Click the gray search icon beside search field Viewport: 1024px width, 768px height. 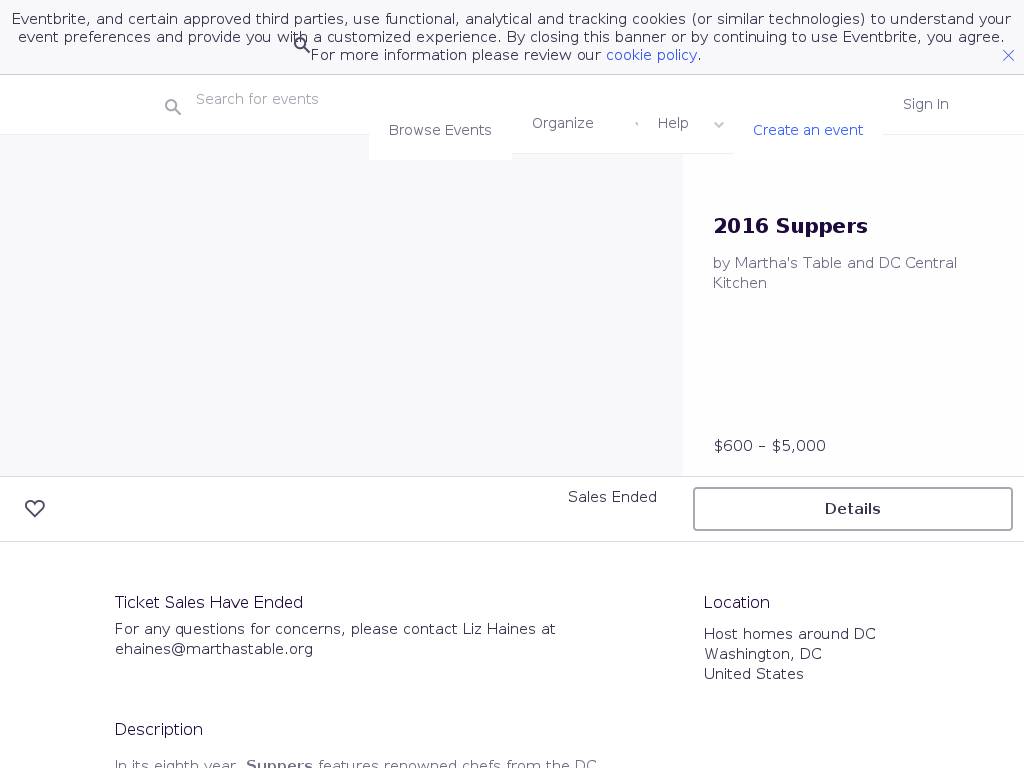[173, 107]
